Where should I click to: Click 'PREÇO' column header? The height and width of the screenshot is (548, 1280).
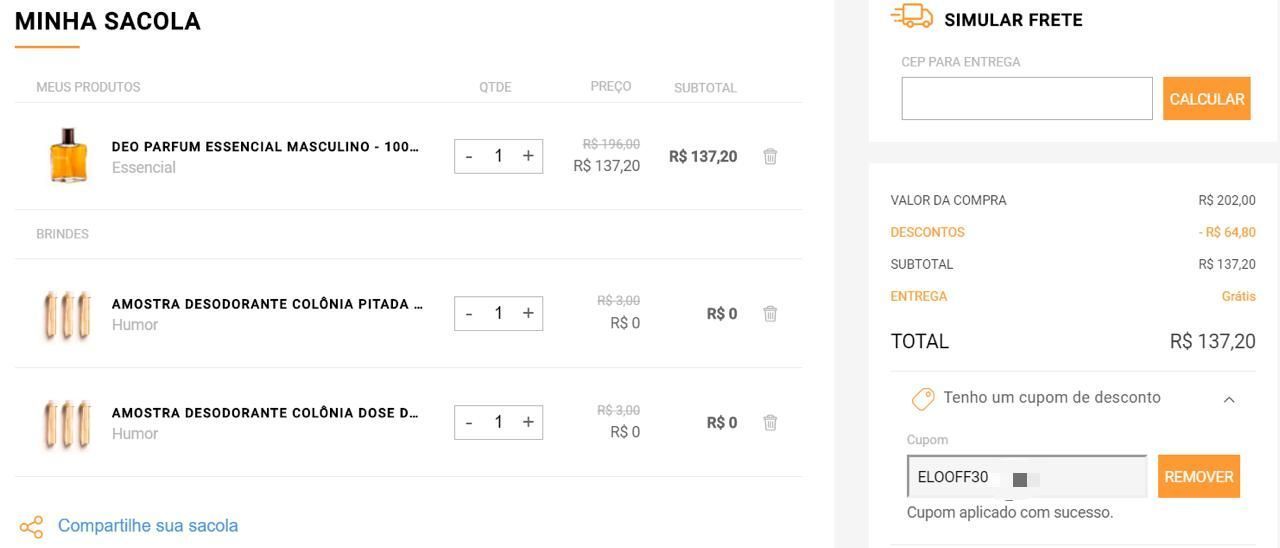coord(611,86)
